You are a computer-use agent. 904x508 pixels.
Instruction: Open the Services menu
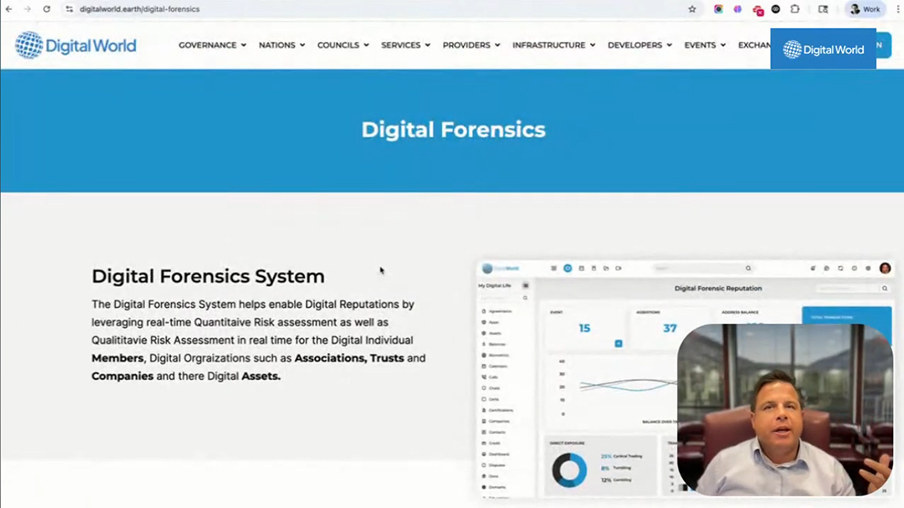click(405, 45)
